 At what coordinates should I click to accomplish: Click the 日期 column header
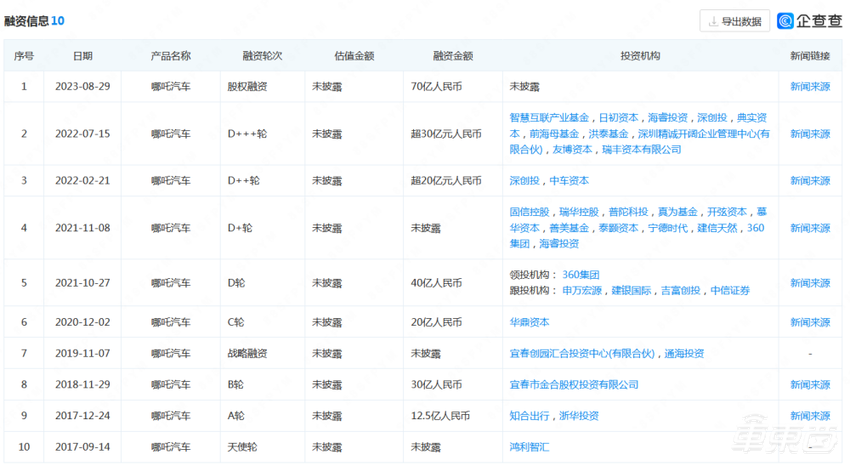pos(83,56)
